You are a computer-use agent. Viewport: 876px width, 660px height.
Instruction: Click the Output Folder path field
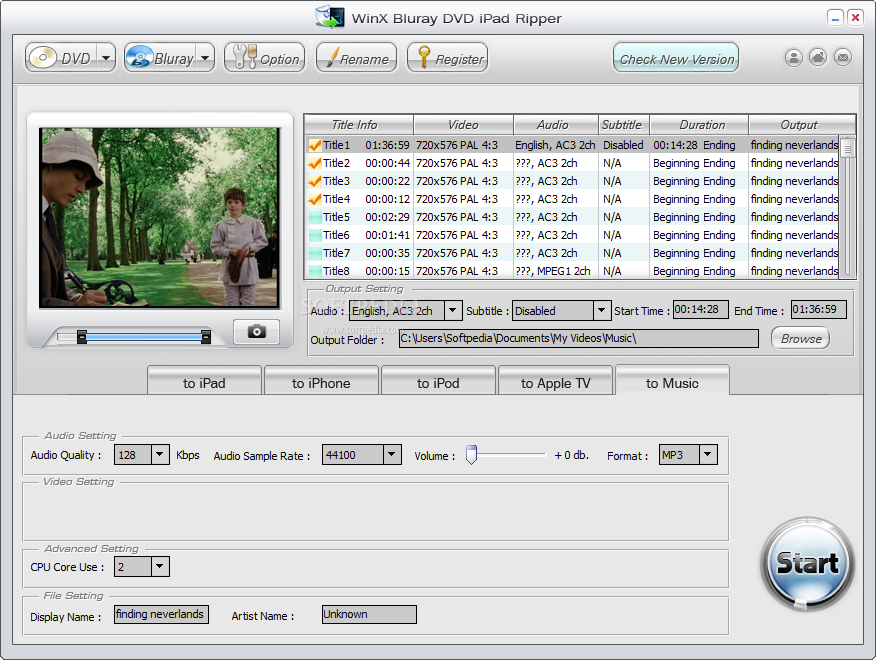pyautogui.click(x=579, y=339)
